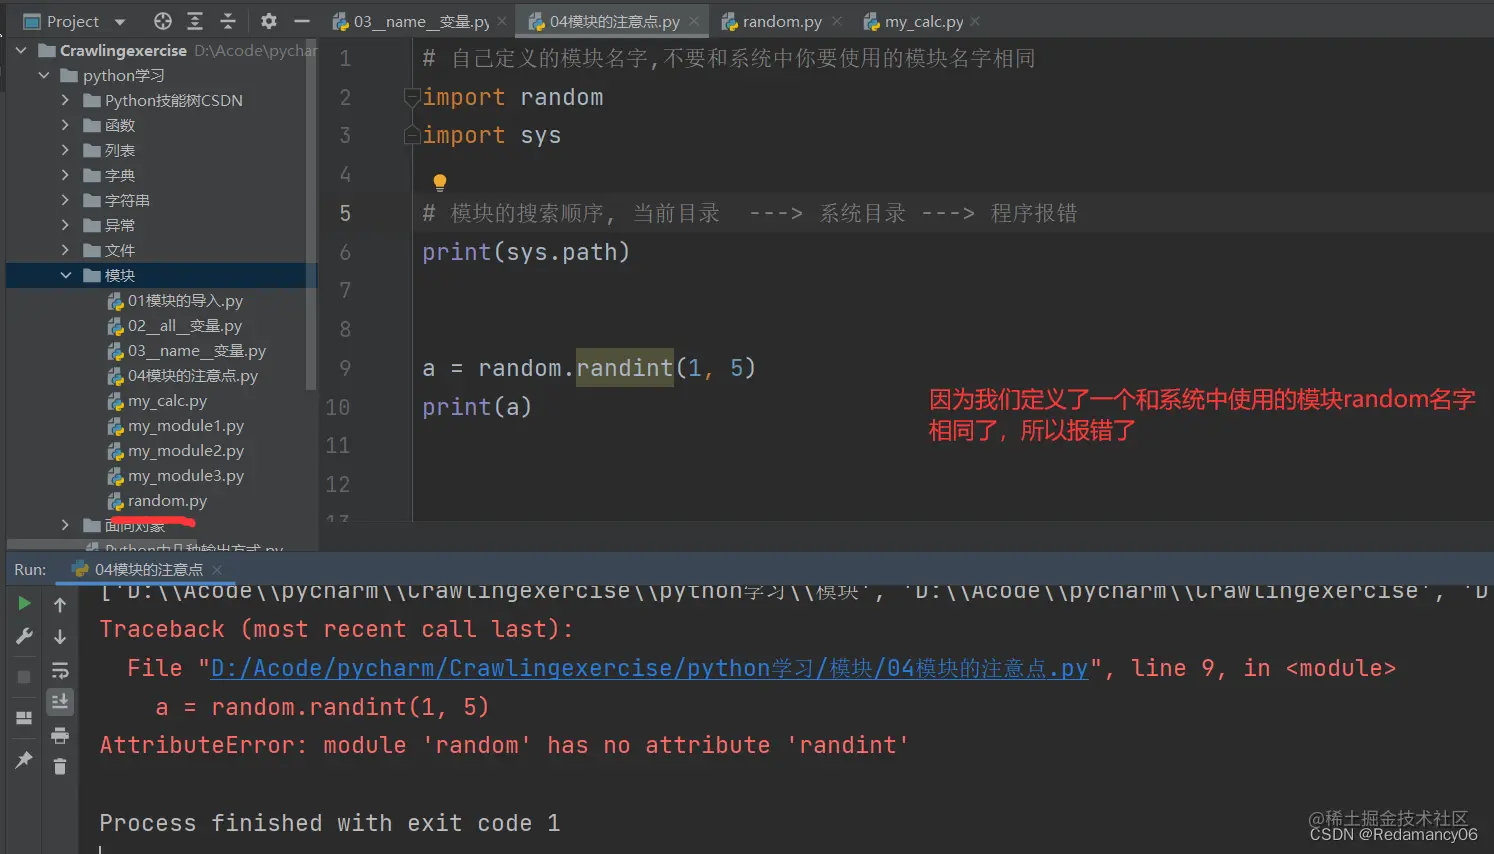Expand the 列表 folder

click(x=66, y=150)
